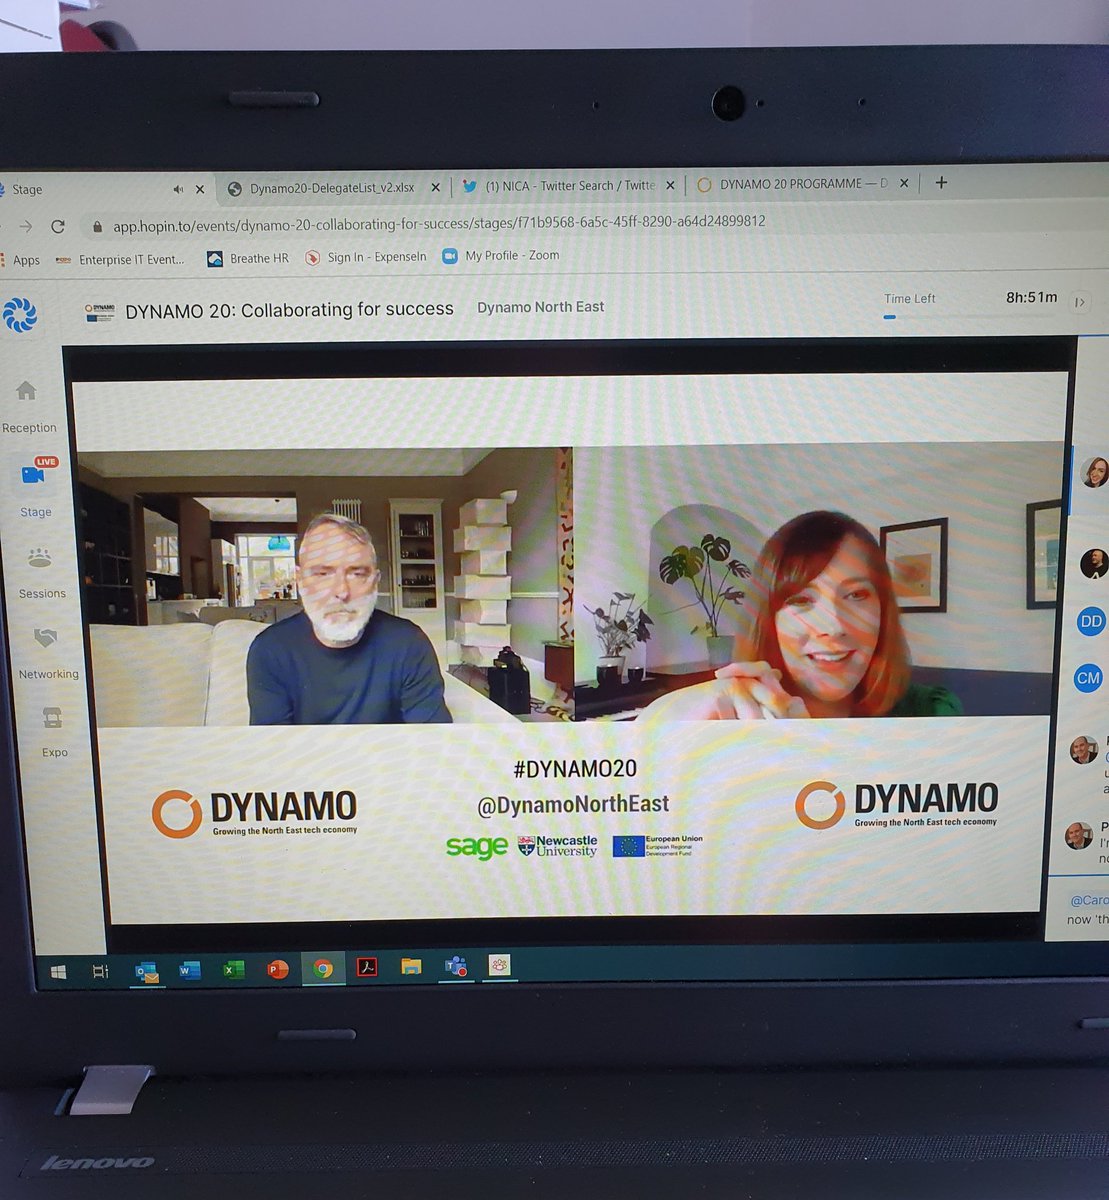Collapse the chat panel with the arrow
The width and height of the screenshot is (1109, 1200).
(x=1079, y=302)
